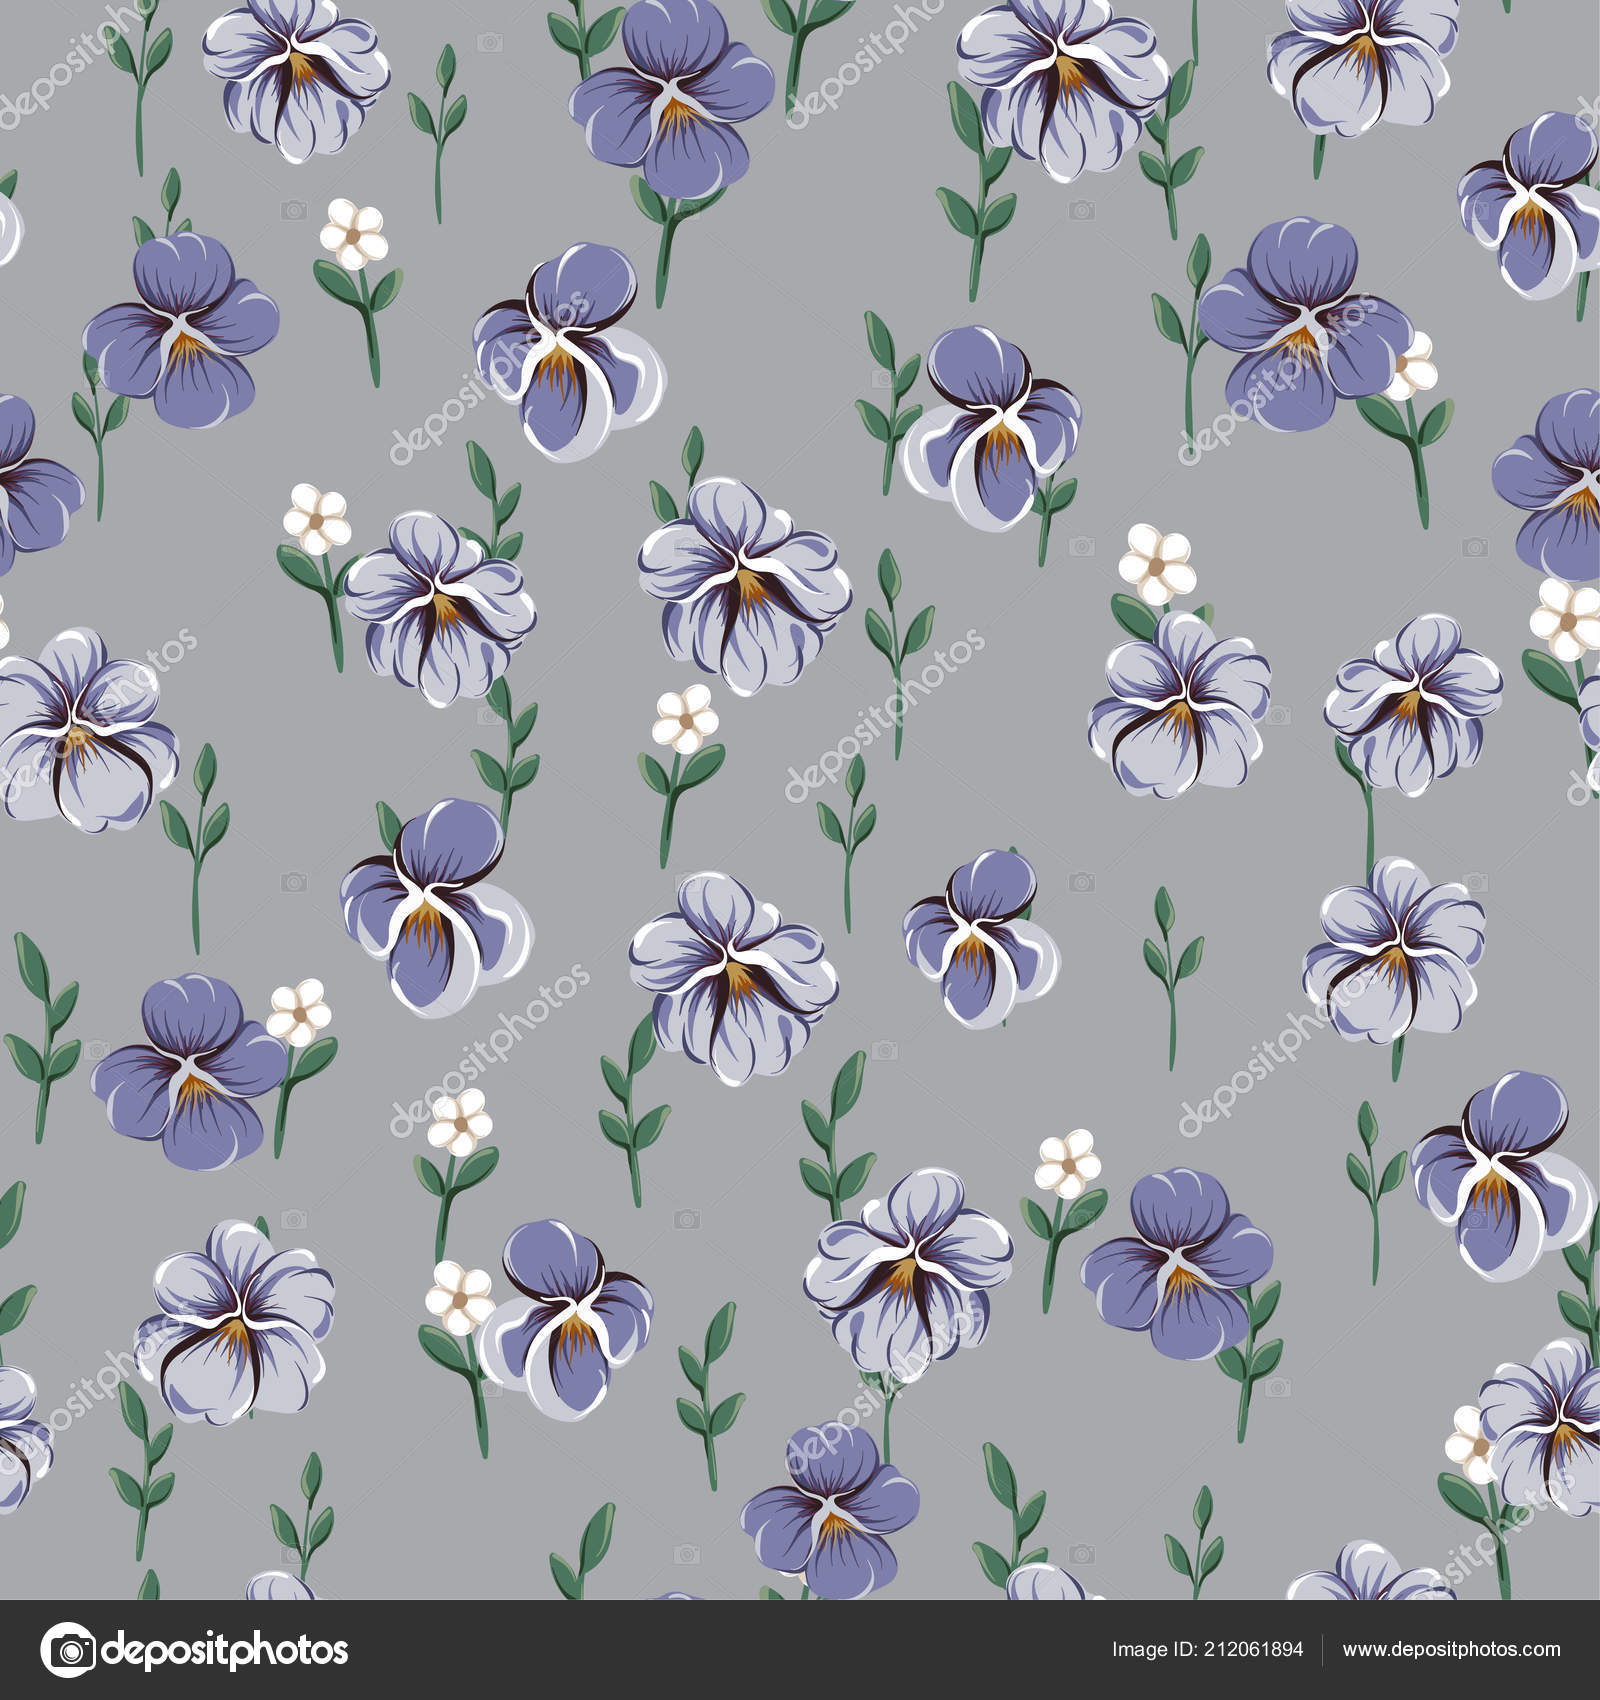
Task: Click the Depositphotos camera logo icon
Action: pos(67,1650)
